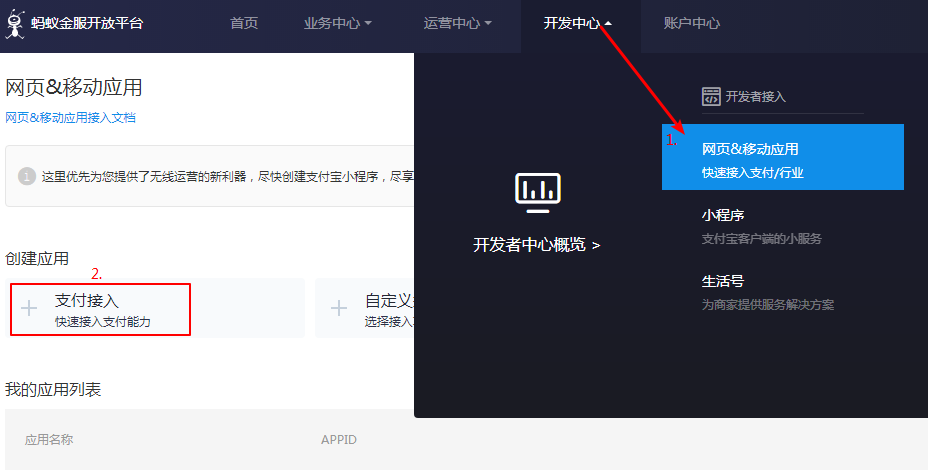The height and width of the screenshot is (473, 928).
Task: Open the 账户中心 menu item
Action: tap(692, 24)
